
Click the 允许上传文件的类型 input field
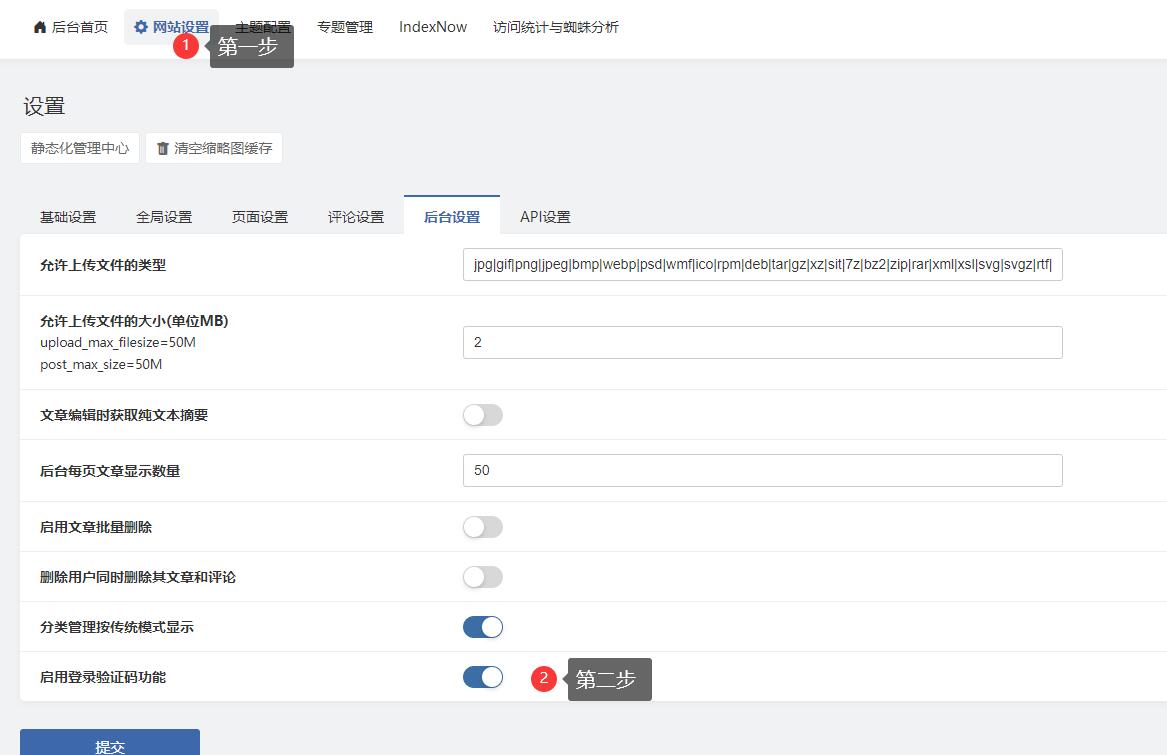[x=762, y=265]
